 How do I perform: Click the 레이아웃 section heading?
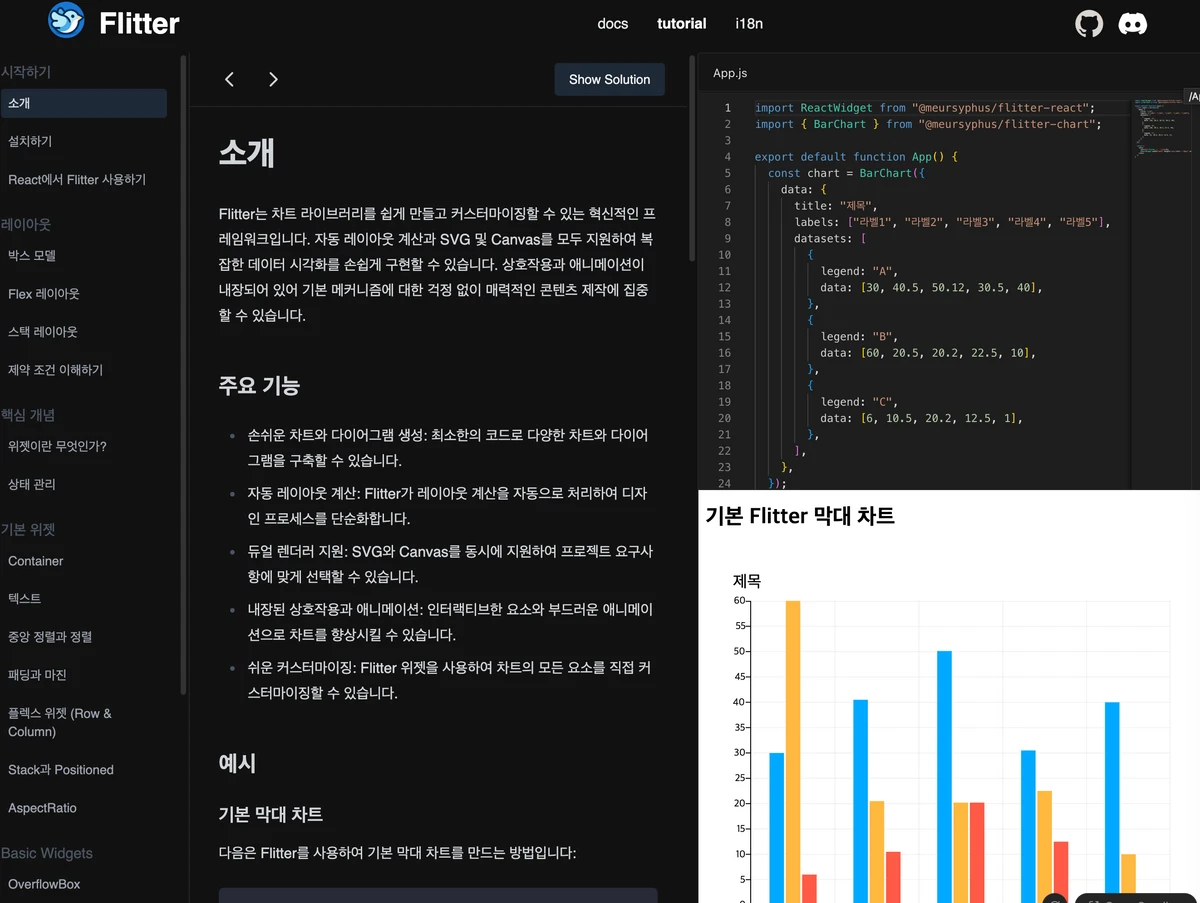(26, 224)
